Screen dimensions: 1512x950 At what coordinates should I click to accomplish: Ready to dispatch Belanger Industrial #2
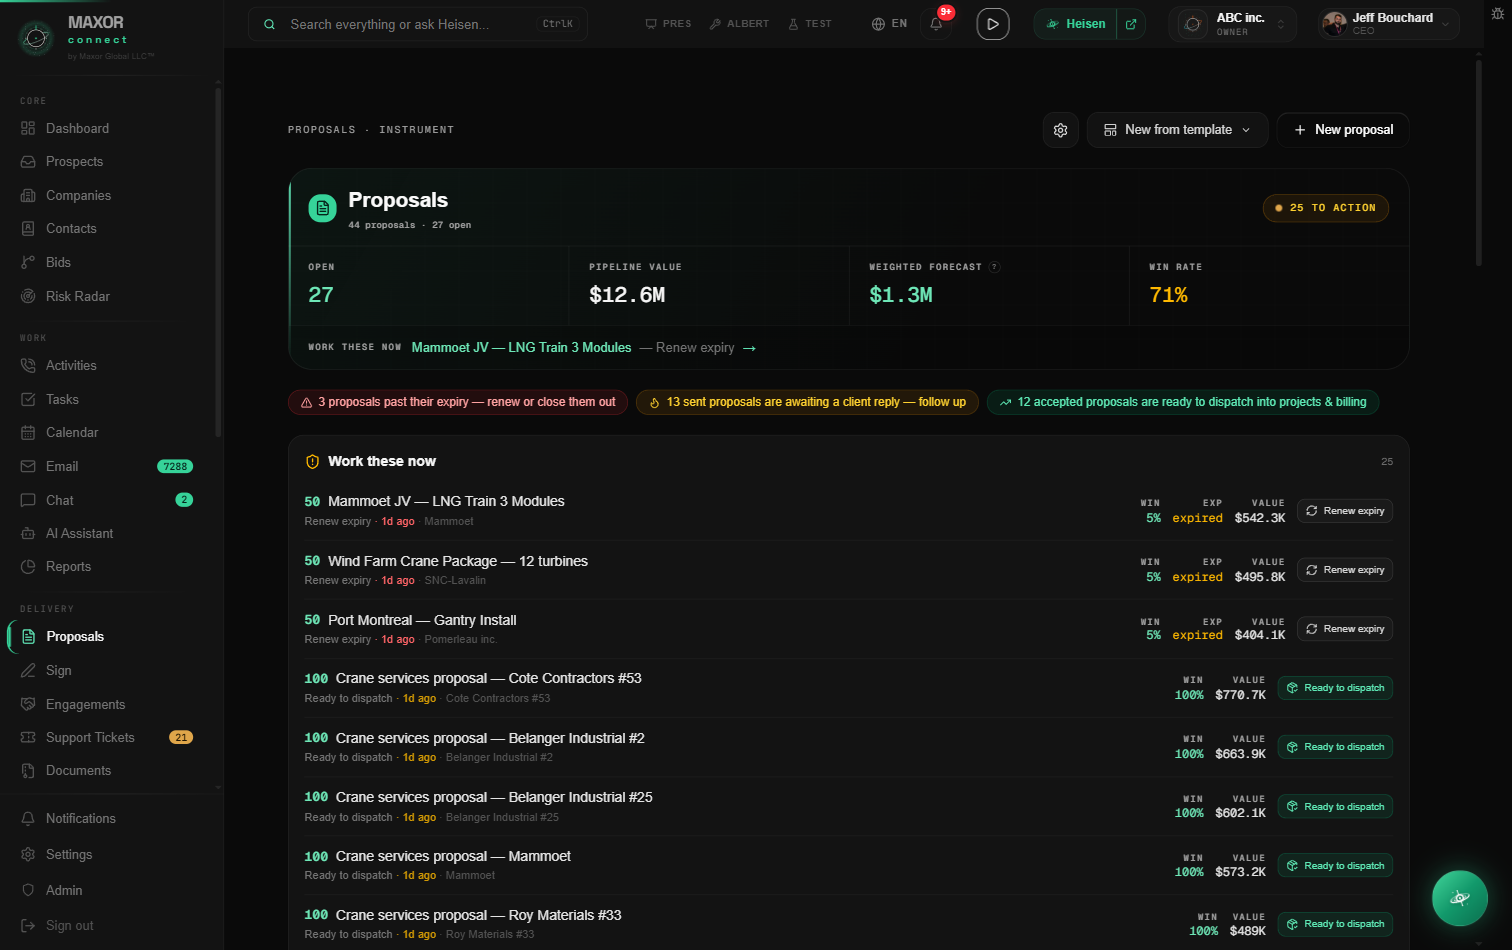pos(1335,747)
